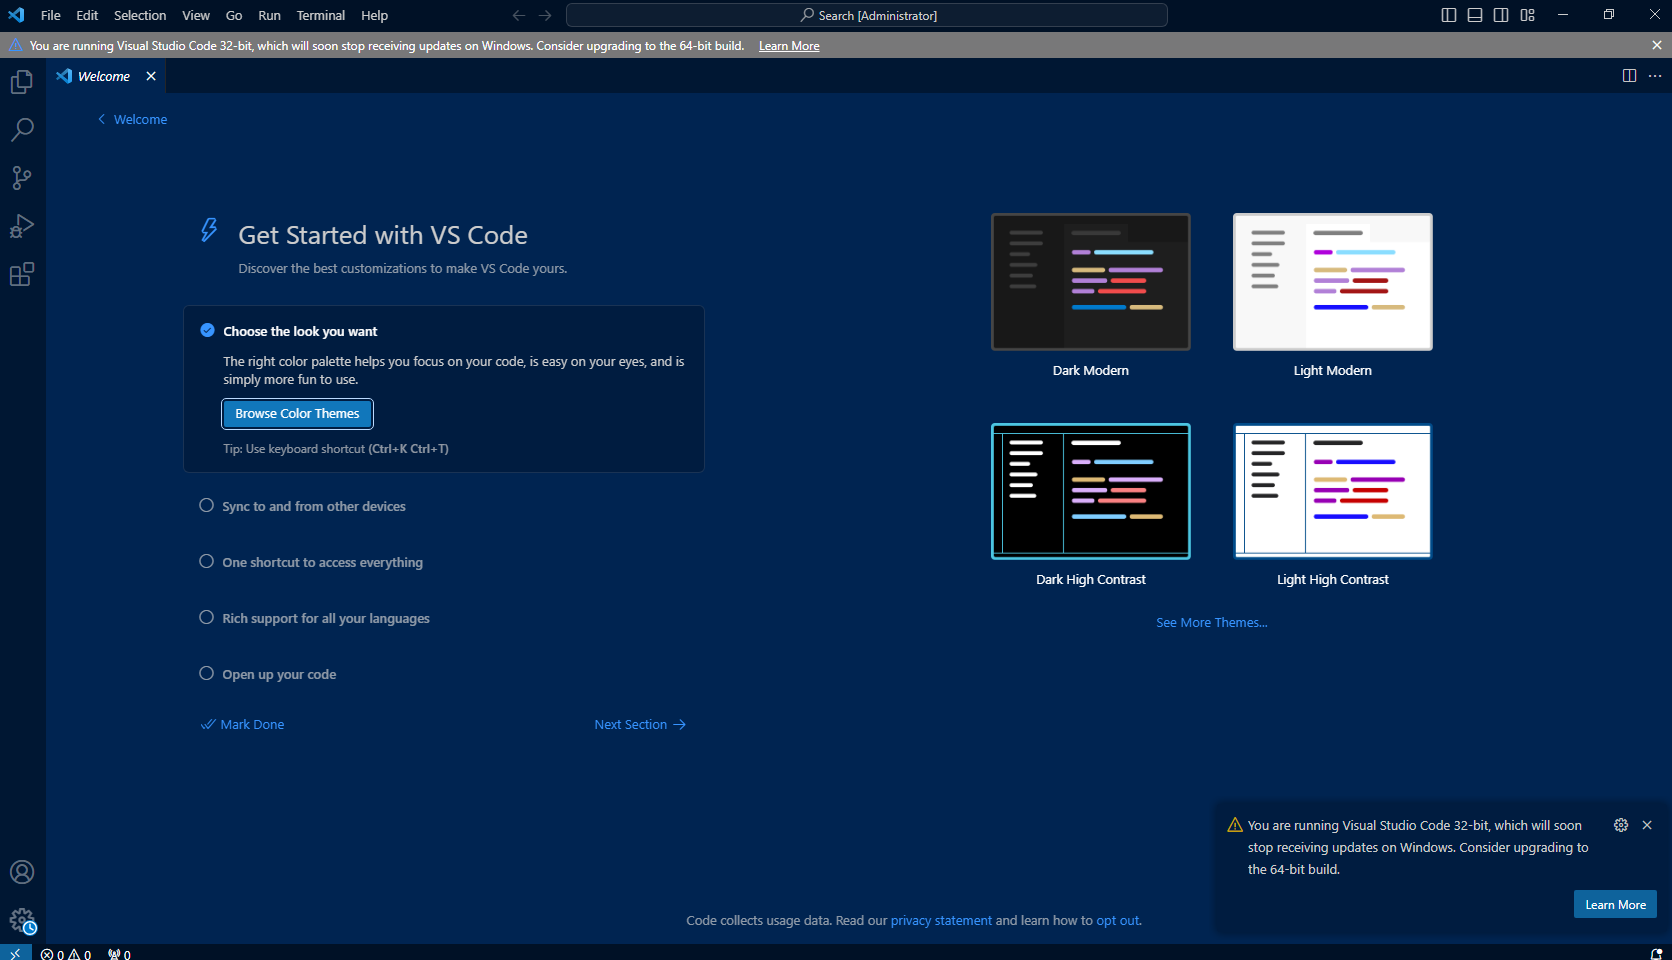The image size is (1672, 960).
Task: Open the Selection menu
Action: click(140, 15)
